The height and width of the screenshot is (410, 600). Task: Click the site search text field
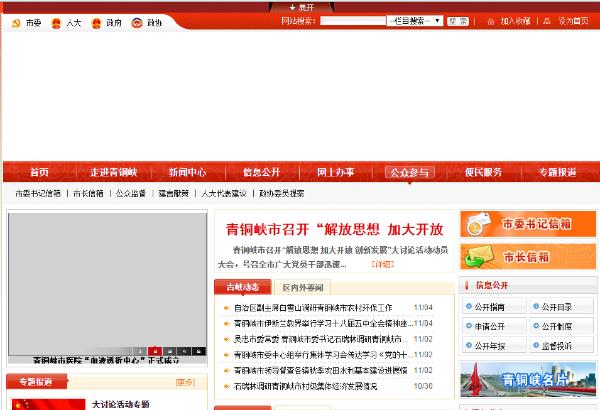[353, 20]
